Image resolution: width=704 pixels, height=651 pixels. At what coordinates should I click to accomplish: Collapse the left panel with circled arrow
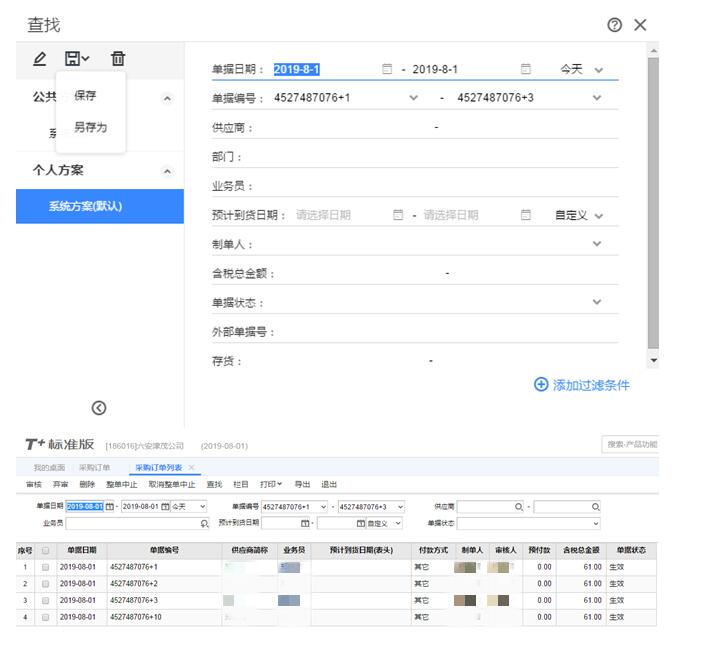(99, 408)
